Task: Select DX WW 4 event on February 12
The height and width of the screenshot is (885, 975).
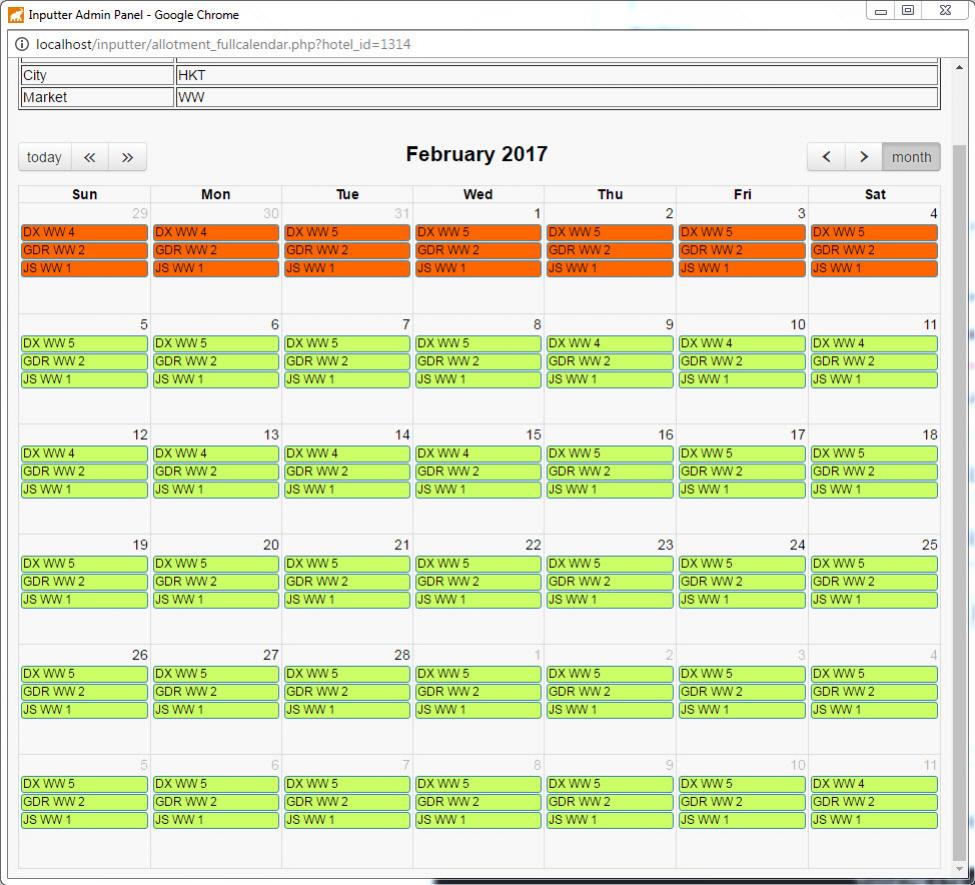Action: [84, 453]
